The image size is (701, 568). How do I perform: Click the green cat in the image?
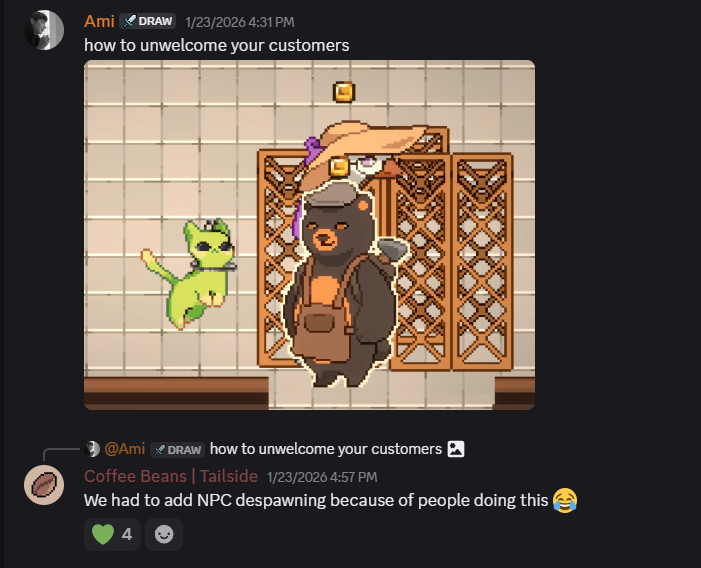(192, 273)
